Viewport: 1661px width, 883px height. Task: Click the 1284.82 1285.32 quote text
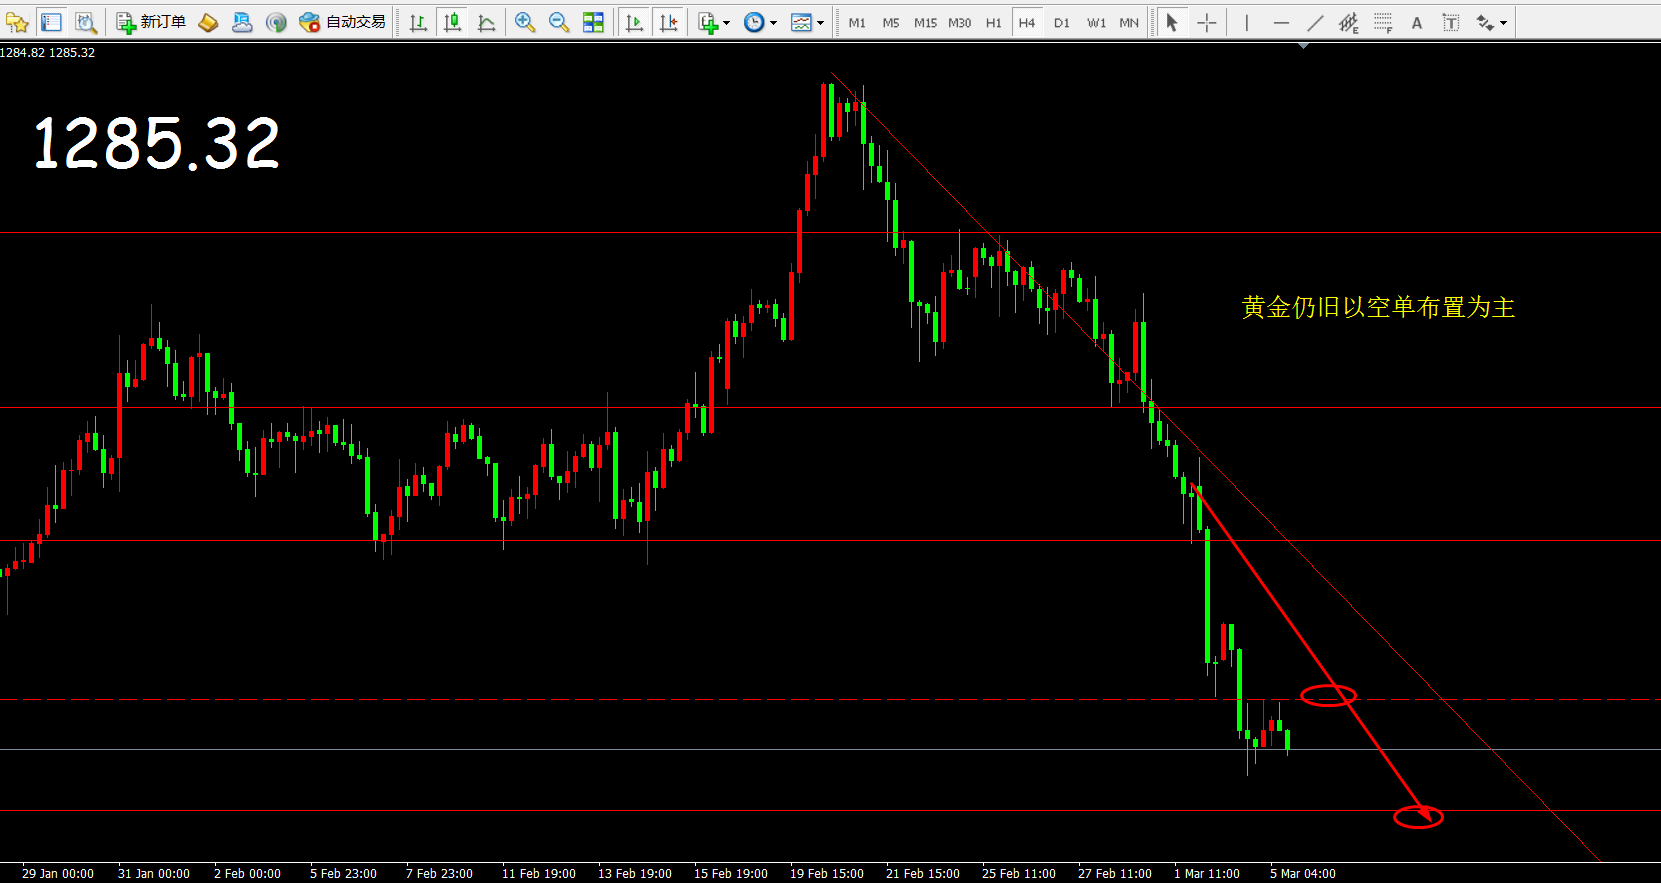pyautogui.click(x=48, y=53)
